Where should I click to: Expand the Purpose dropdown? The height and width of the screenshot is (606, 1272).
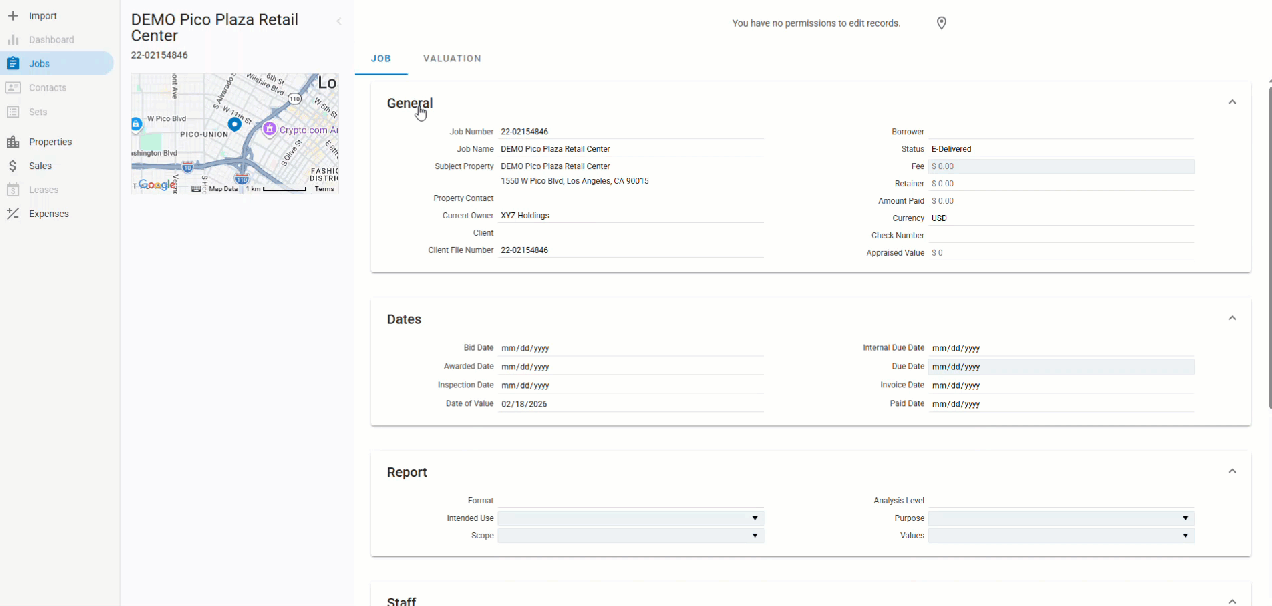(1060, 518)
